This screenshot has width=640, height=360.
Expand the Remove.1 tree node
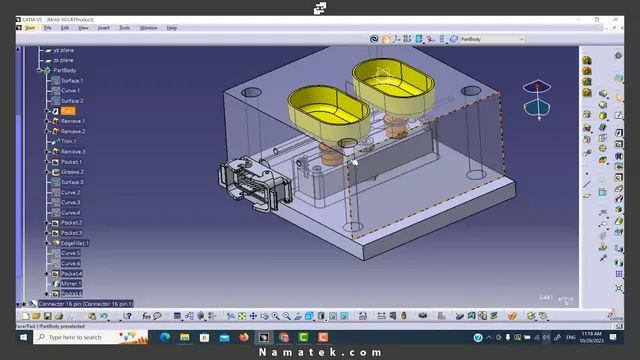47,121
